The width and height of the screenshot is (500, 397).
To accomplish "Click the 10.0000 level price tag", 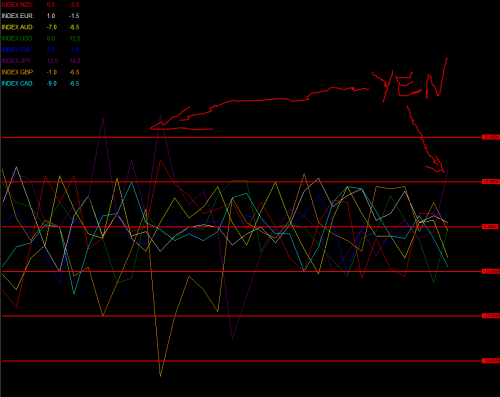I will [x=491, y=182].
